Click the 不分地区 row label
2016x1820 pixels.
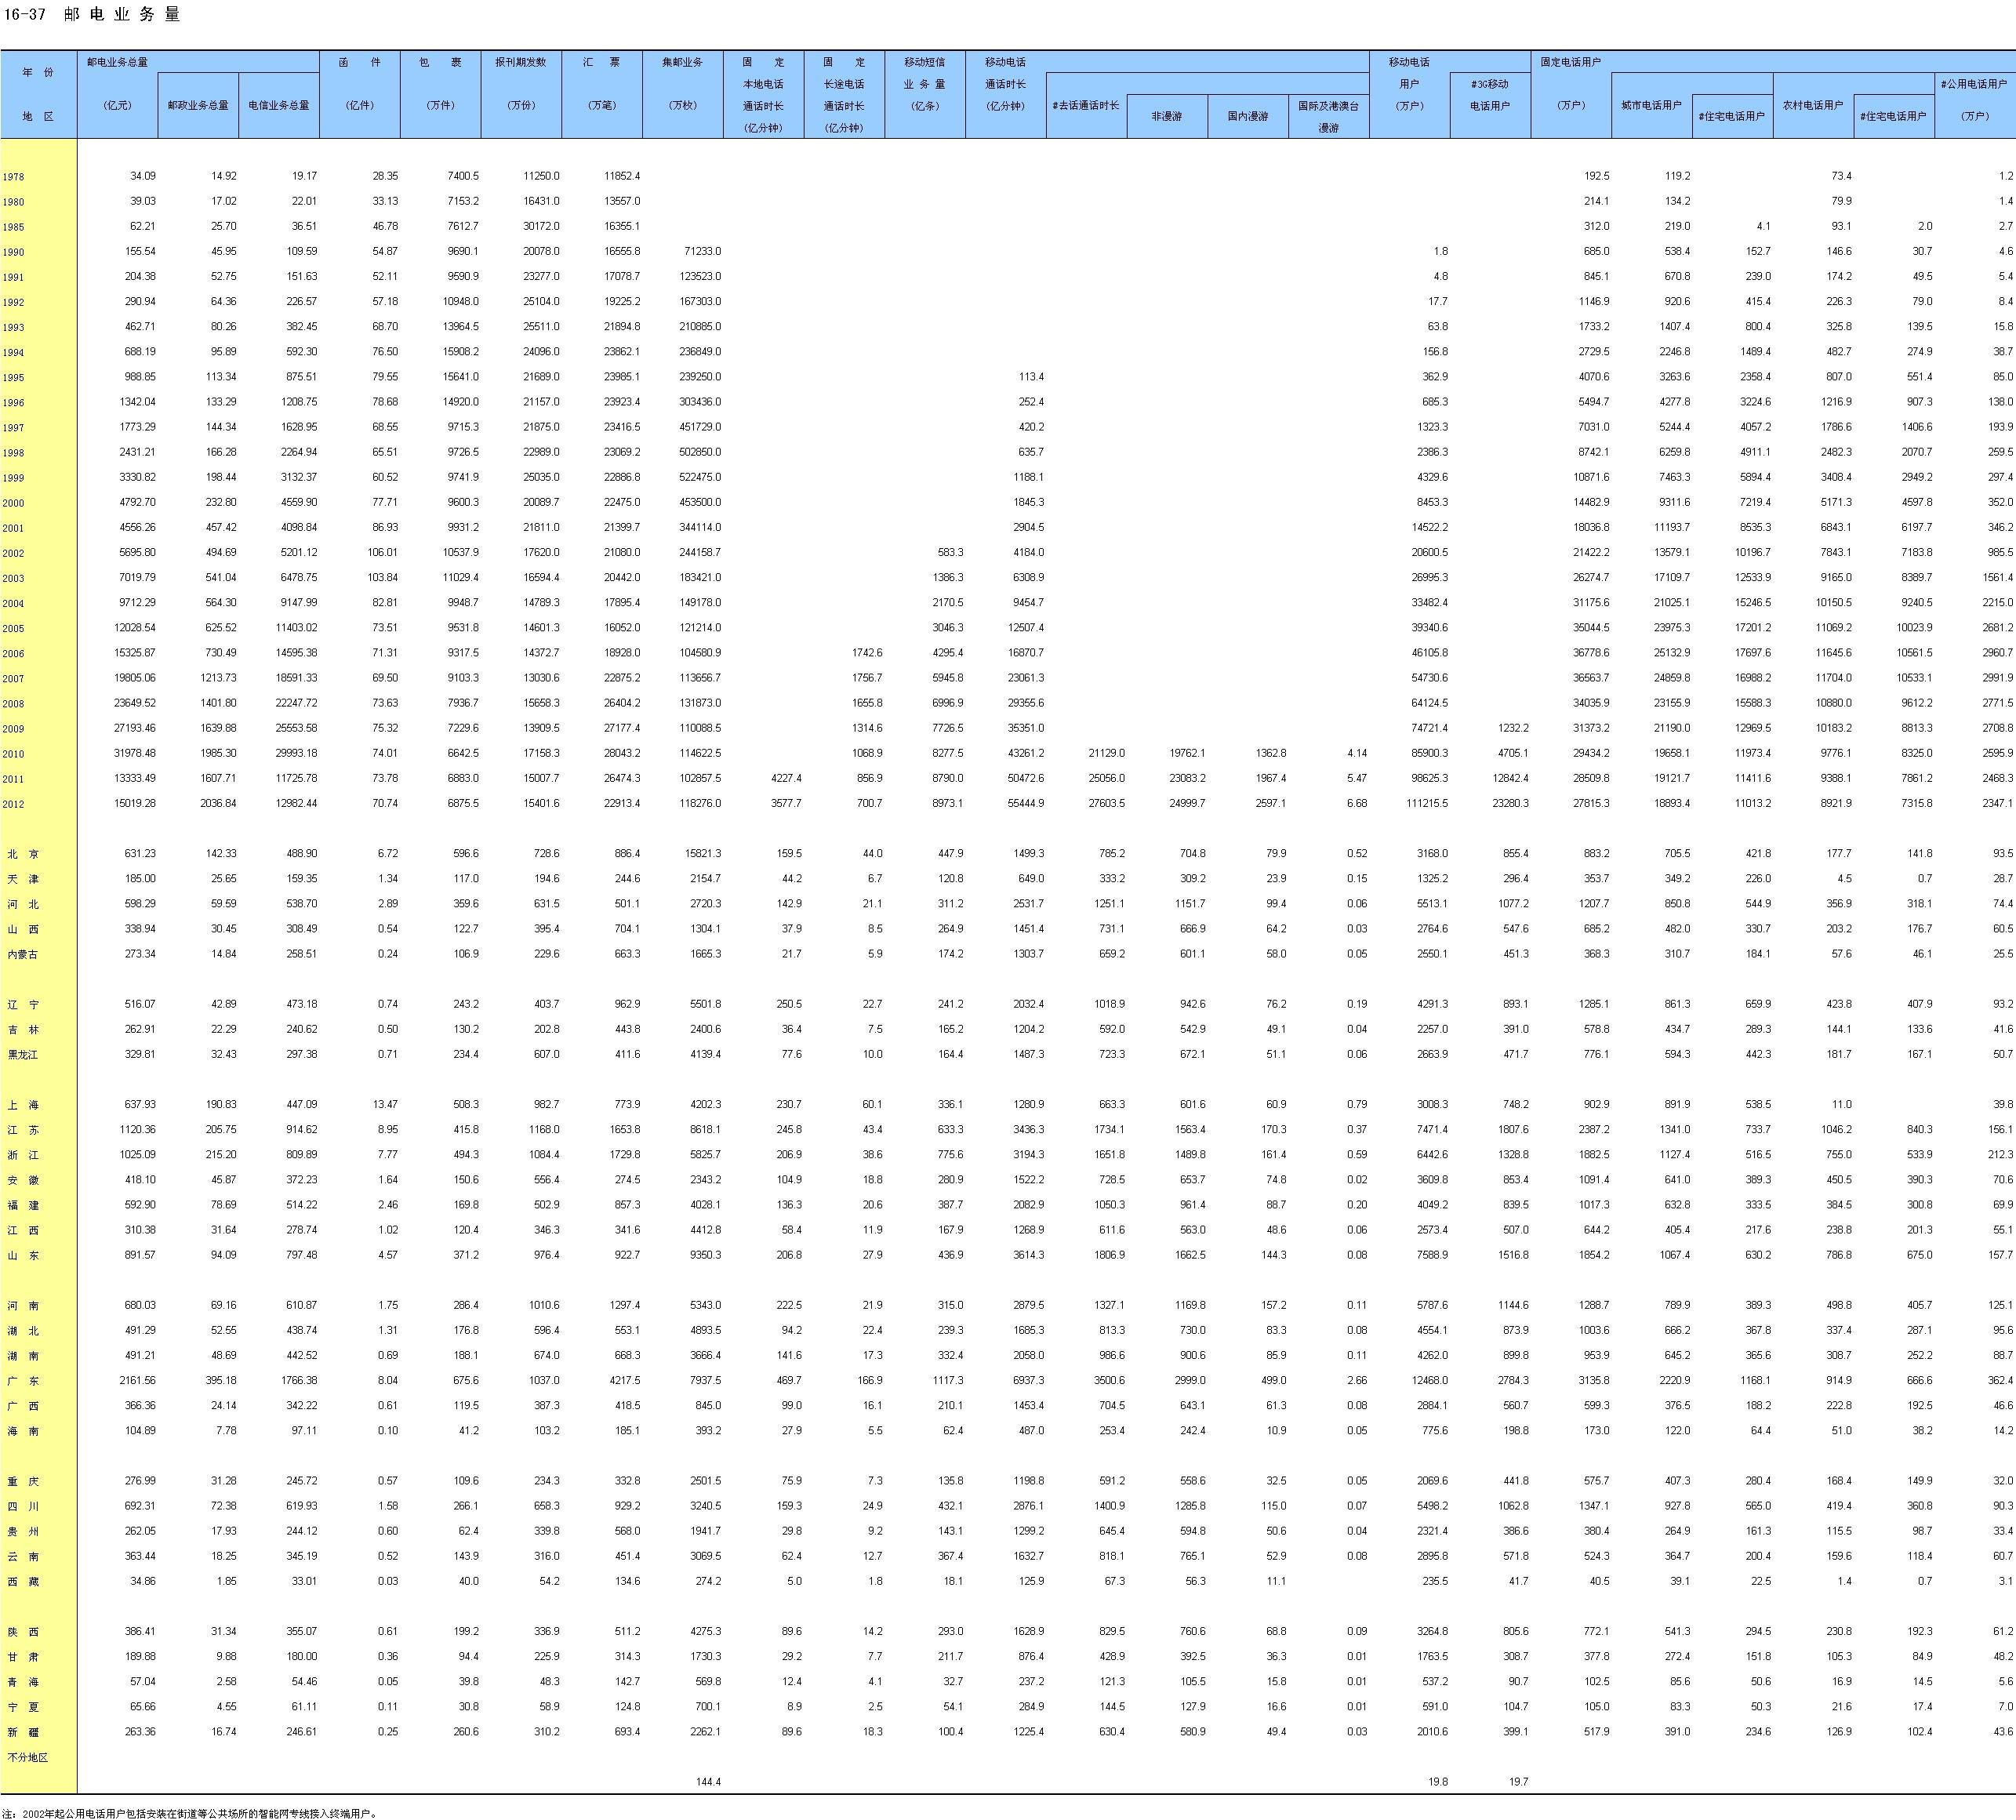(27, 1757)
